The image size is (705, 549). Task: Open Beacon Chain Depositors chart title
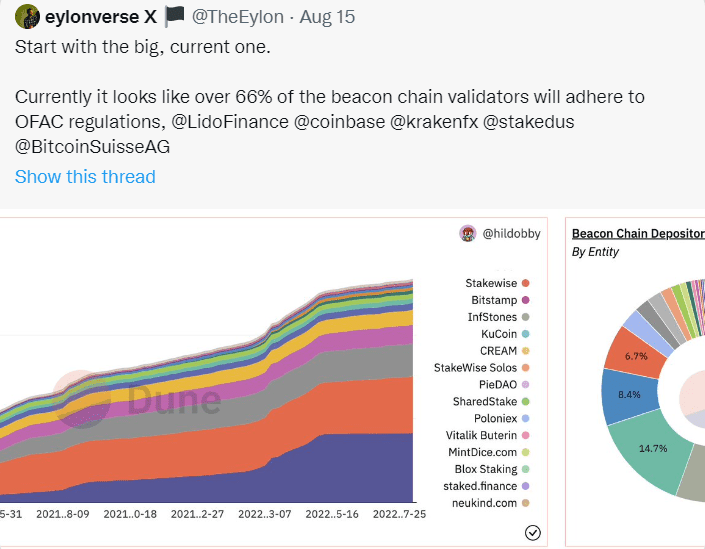638,233
